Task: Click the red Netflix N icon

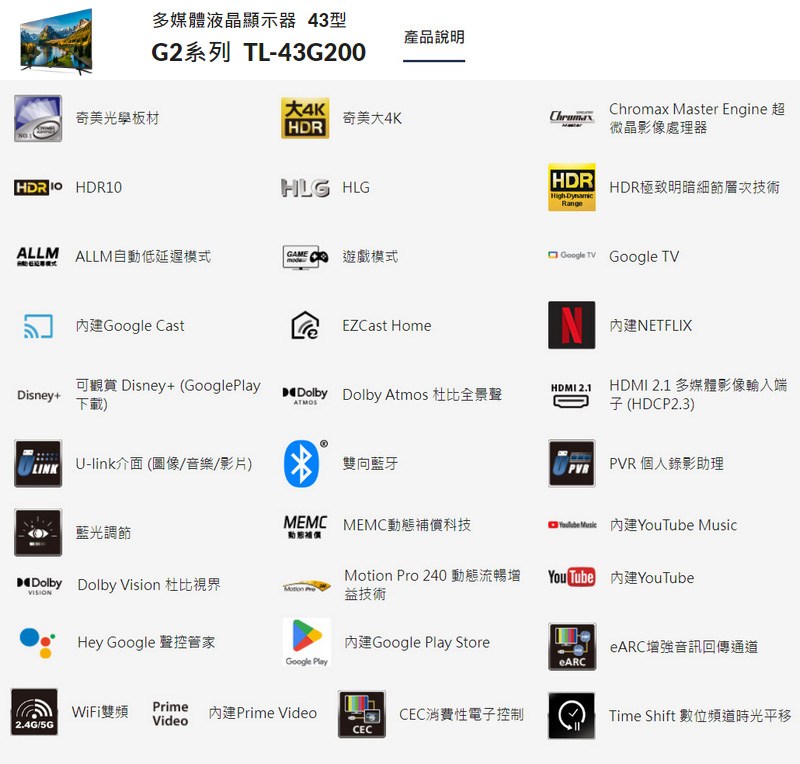Action: (x=571, y=325)
